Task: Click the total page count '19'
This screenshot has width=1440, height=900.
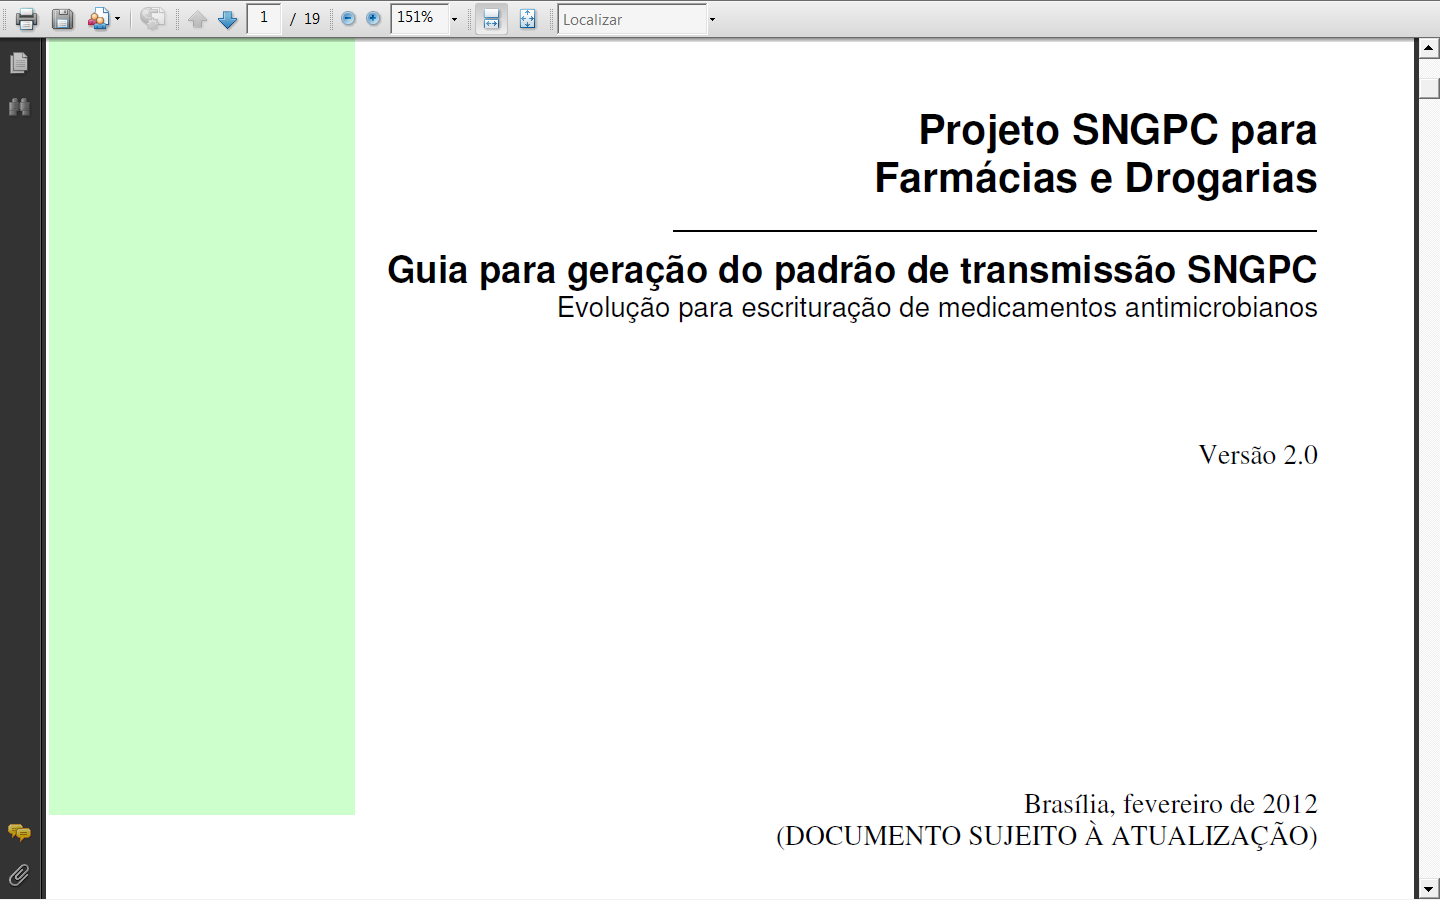Action: (312, 19)
